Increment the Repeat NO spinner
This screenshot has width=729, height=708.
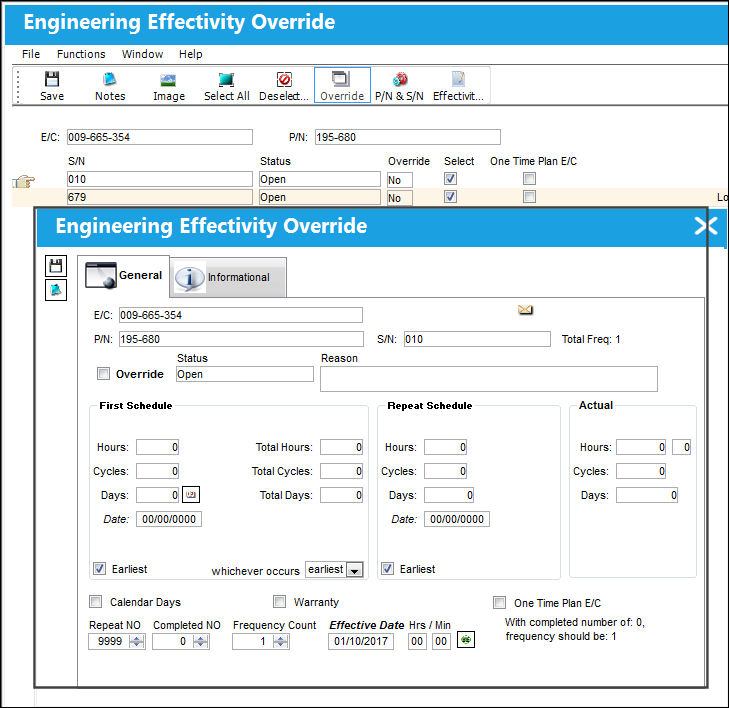pos(137,638)
